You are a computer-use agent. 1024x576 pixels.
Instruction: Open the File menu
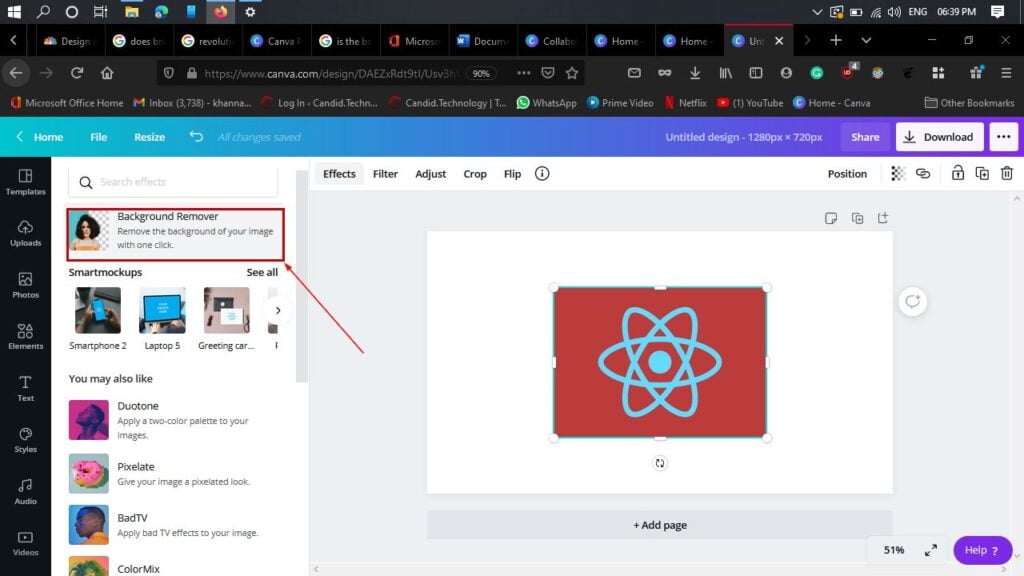99,136
